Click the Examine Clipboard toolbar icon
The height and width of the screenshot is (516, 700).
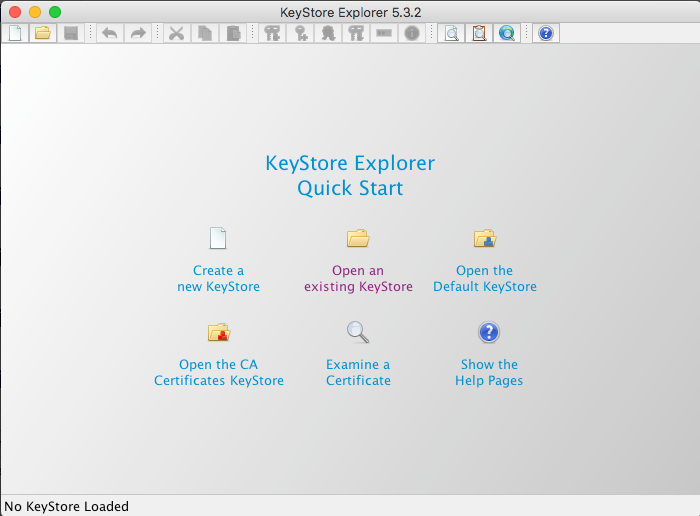(x=479, y=33)
